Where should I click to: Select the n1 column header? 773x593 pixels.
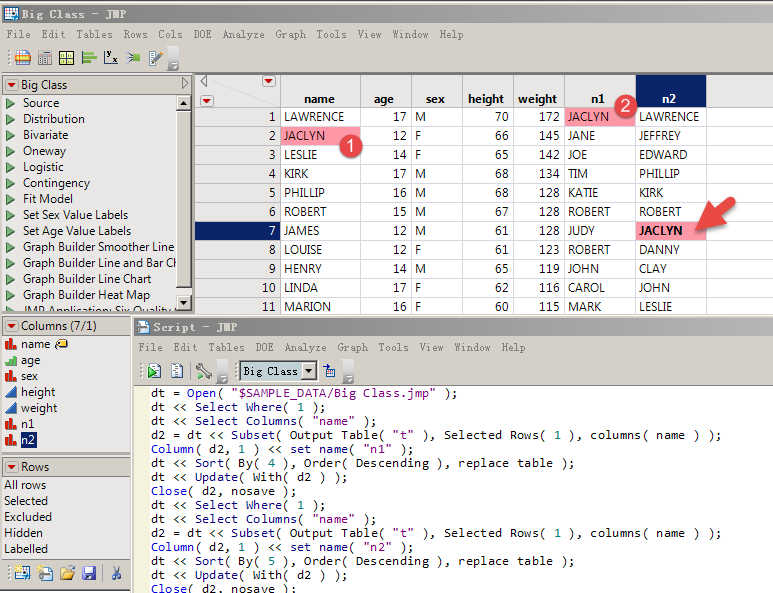click(598, 99)
